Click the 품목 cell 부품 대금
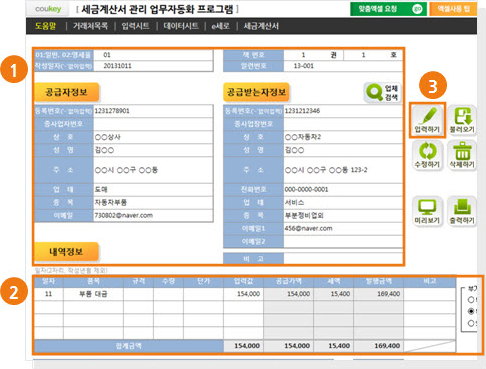The image size is (486, 369). [93, 294]
